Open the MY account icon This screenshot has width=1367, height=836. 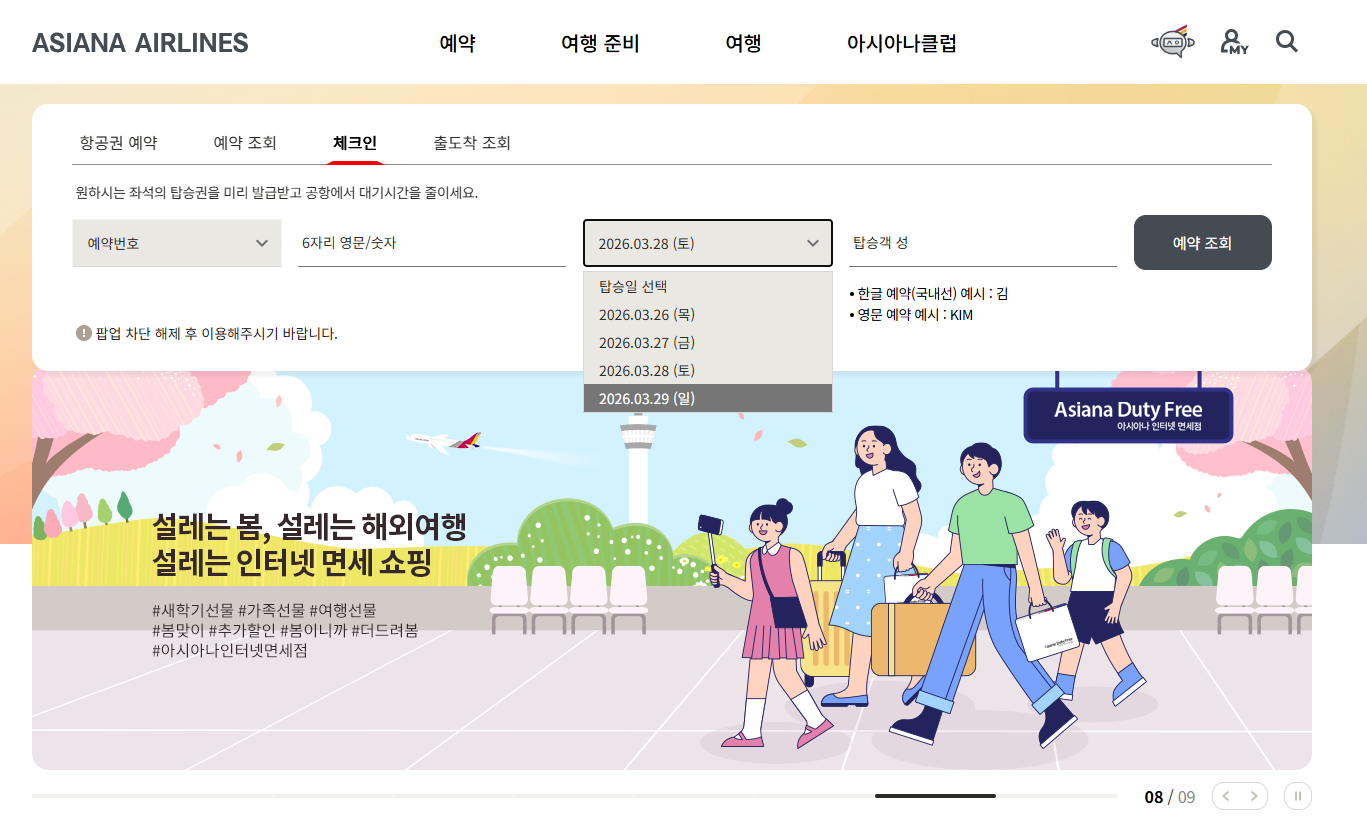pos(1234,42)
